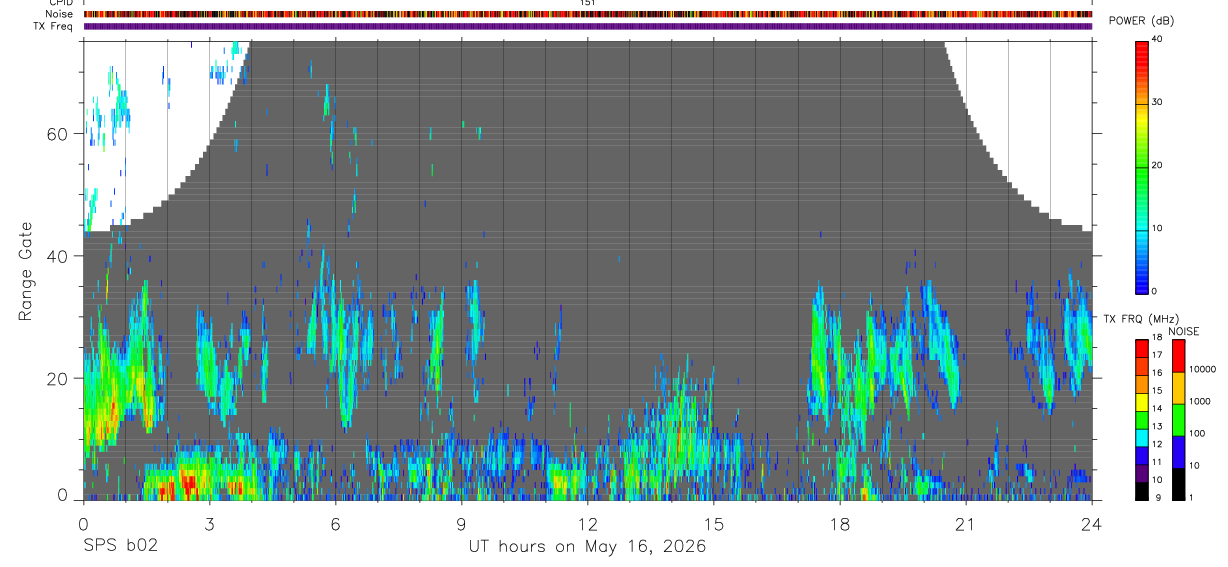This screenshot has height=567, width=1228.
Task: Click the "SPS b02" beam label
Action: pyautogui.click(x=120, y=546)
